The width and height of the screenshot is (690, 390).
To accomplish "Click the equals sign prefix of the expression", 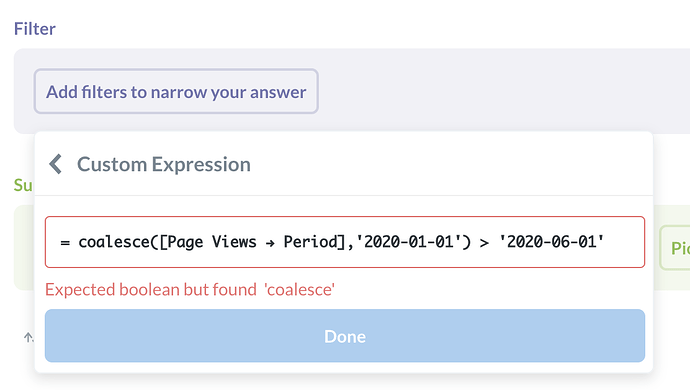I will (x=65, y=243).
